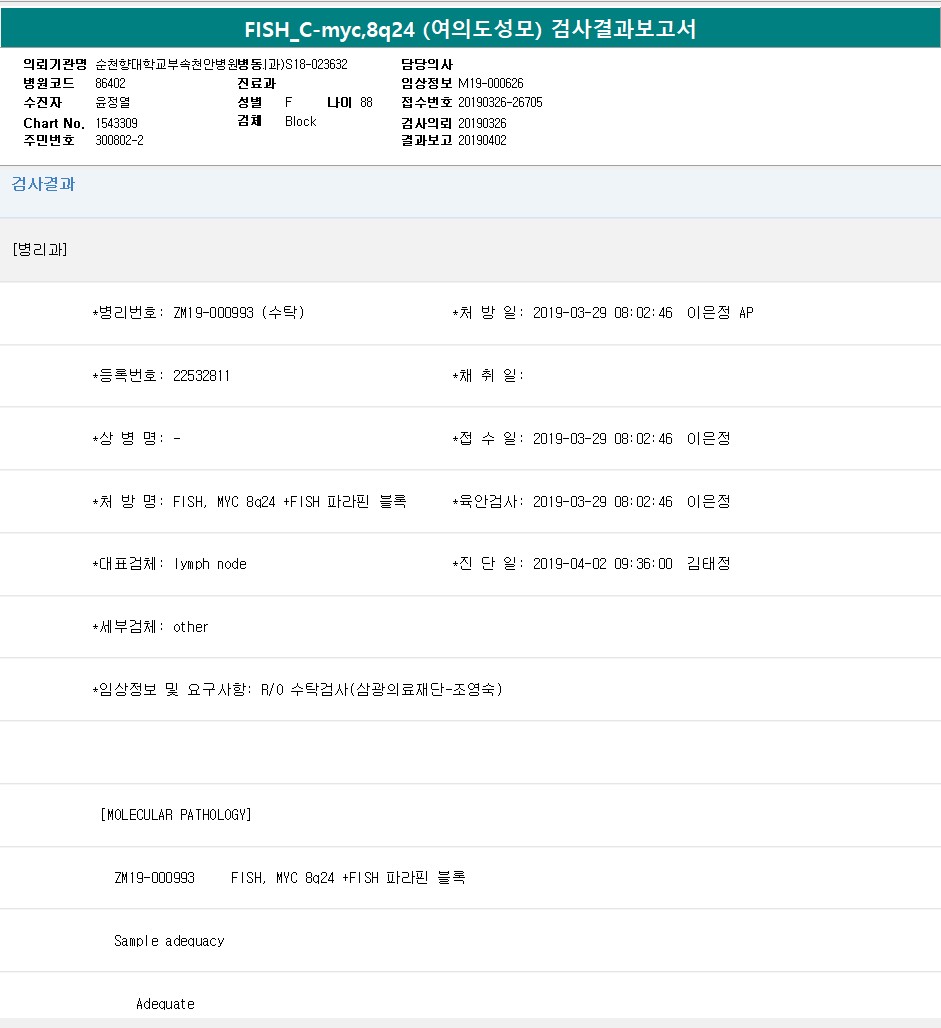941x1028 pixels.
Task: Click the report title FISH_C-myc,8q24 header
Action: tap(470, 30)
